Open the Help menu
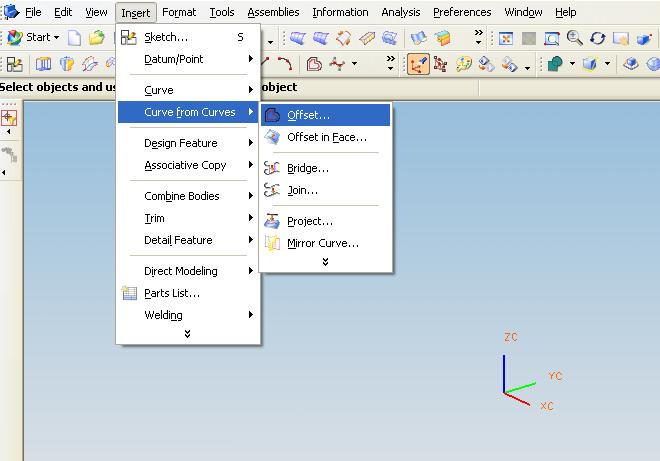Screen dimensions: 660x461 pyautogui.click(x=565, y=13)
